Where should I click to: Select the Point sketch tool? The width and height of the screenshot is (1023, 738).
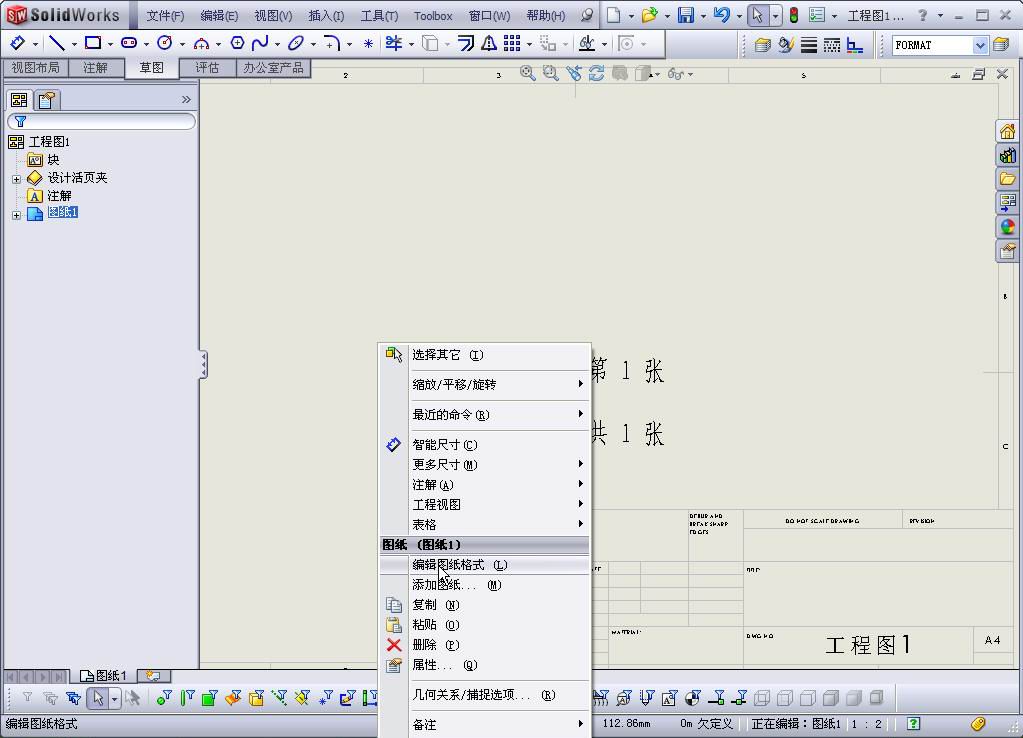(369, 44)
